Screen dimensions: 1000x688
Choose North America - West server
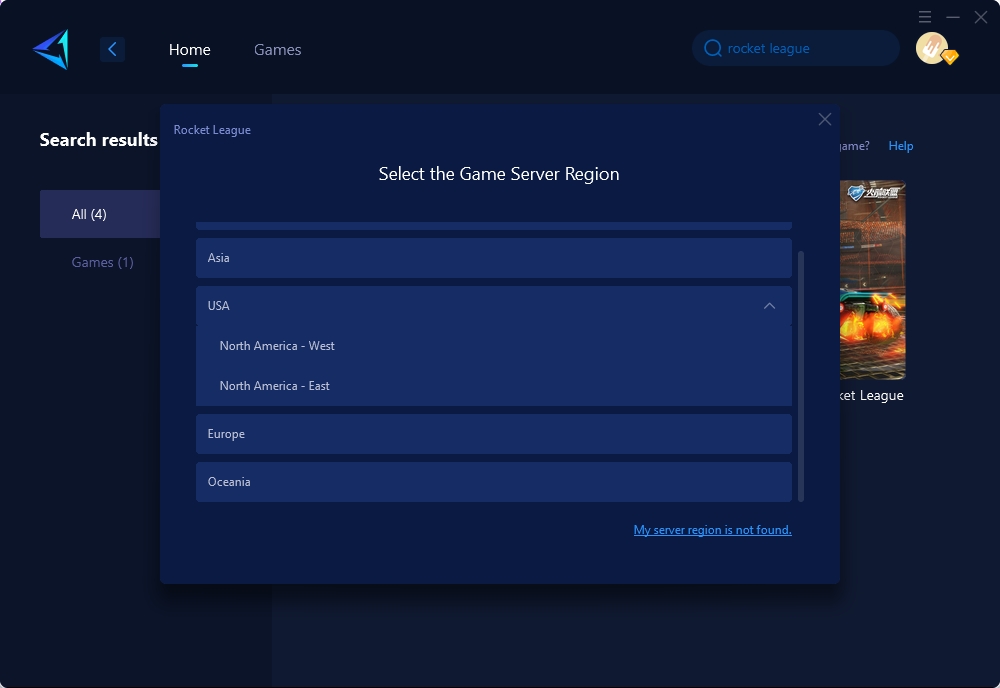(494, 346)
